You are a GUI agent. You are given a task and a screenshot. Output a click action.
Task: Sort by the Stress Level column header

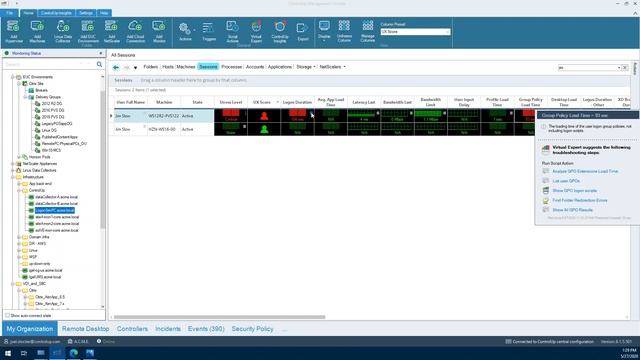click(x=231, y=102)
